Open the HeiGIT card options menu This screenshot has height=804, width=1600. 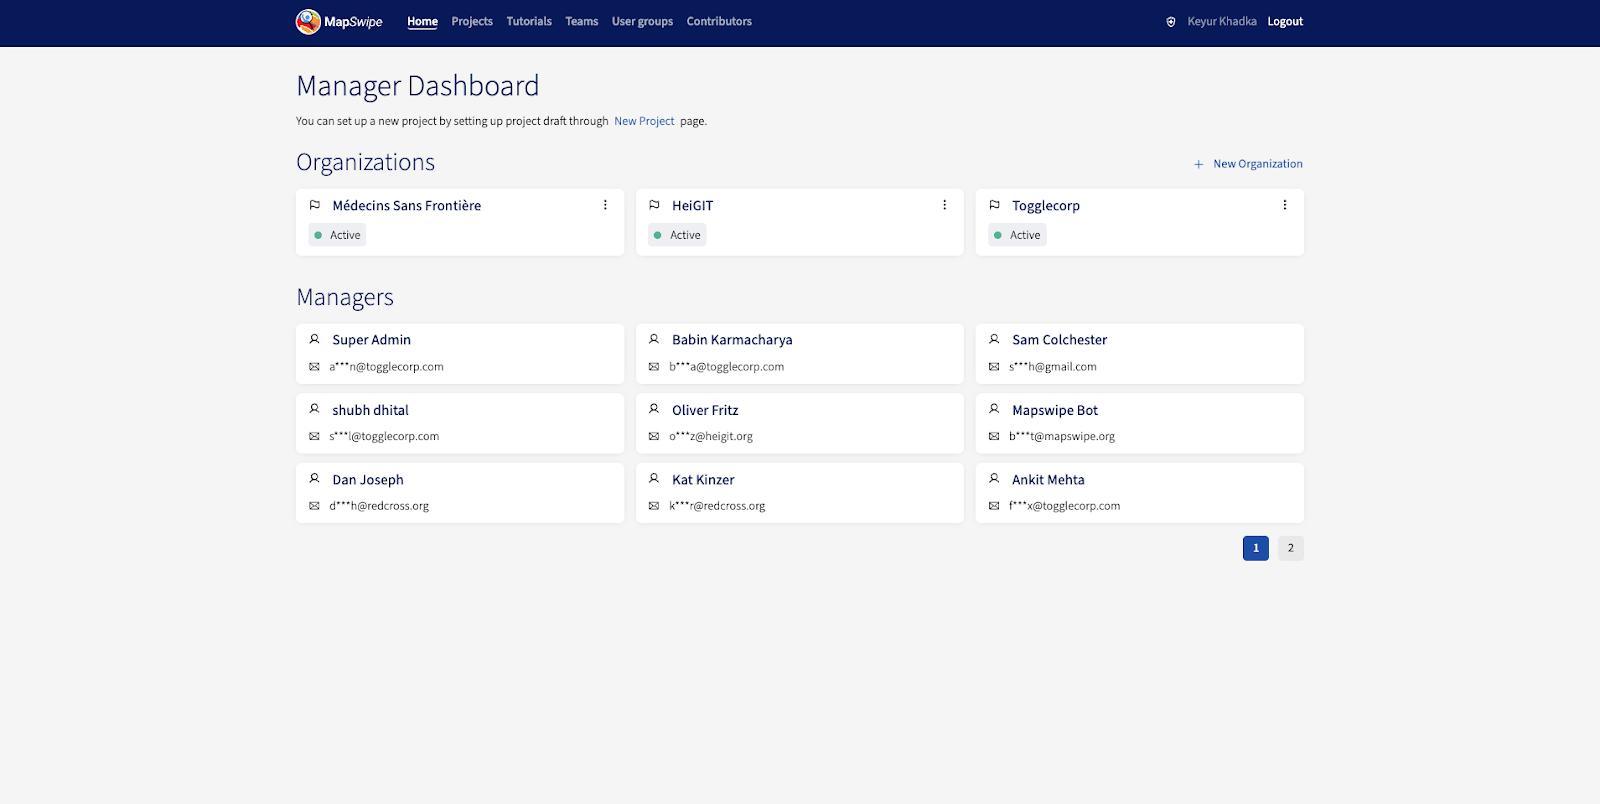click(944, 205)
